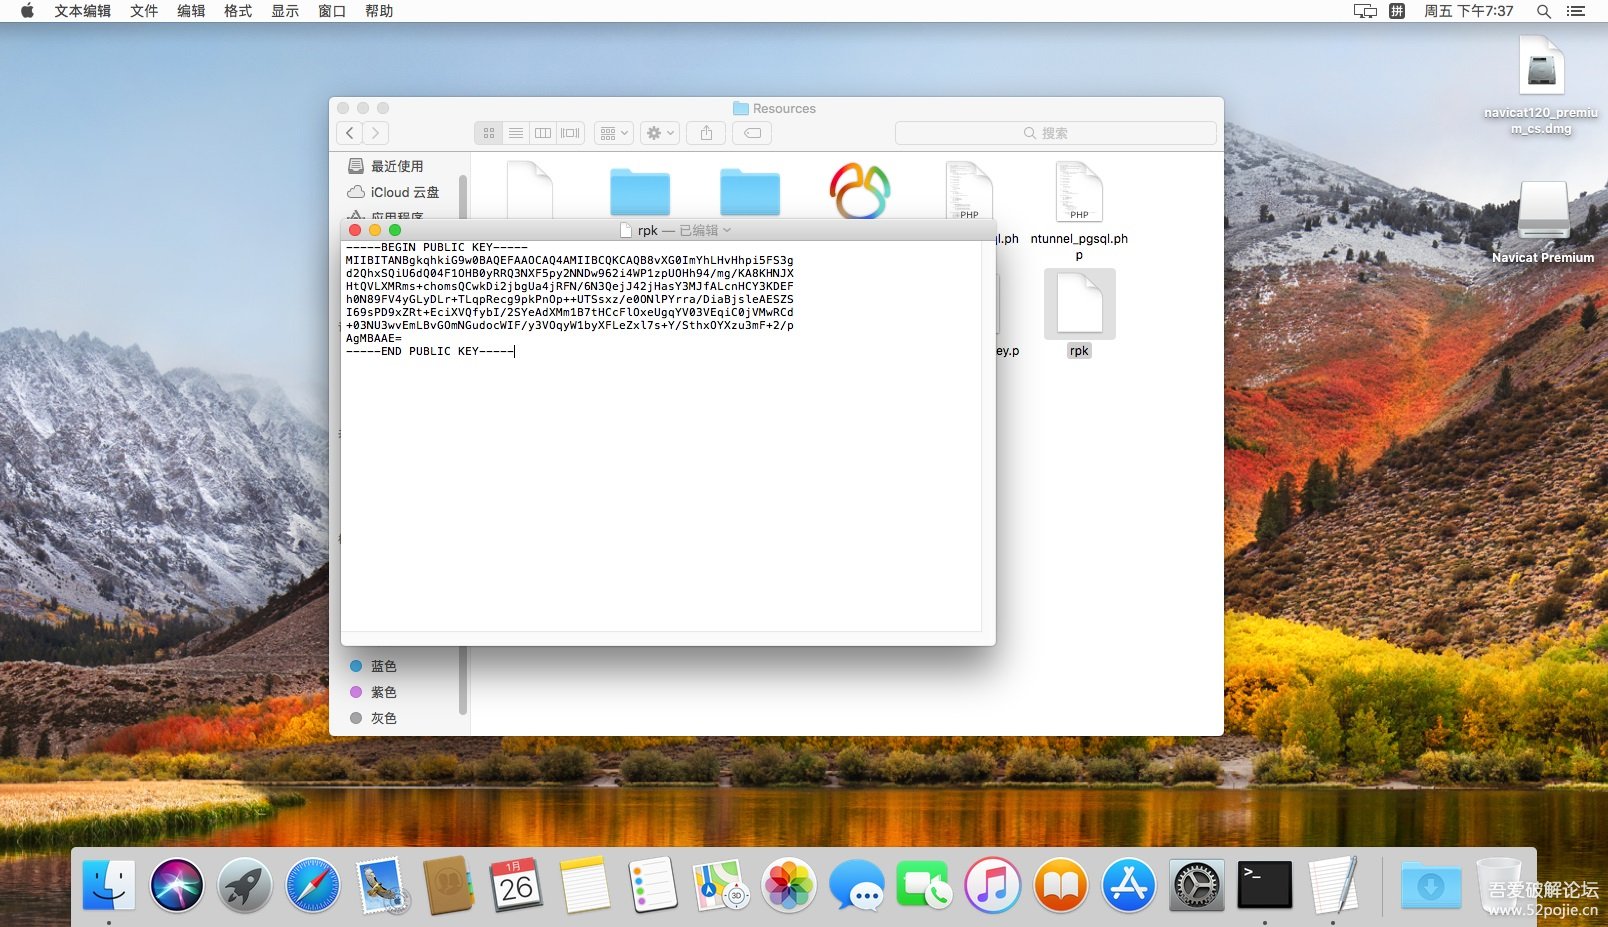Click the Finder 搜索 field
The width and height of the screenshot is (1608, 927).
pyautogui.click(x=1056, y=133)
